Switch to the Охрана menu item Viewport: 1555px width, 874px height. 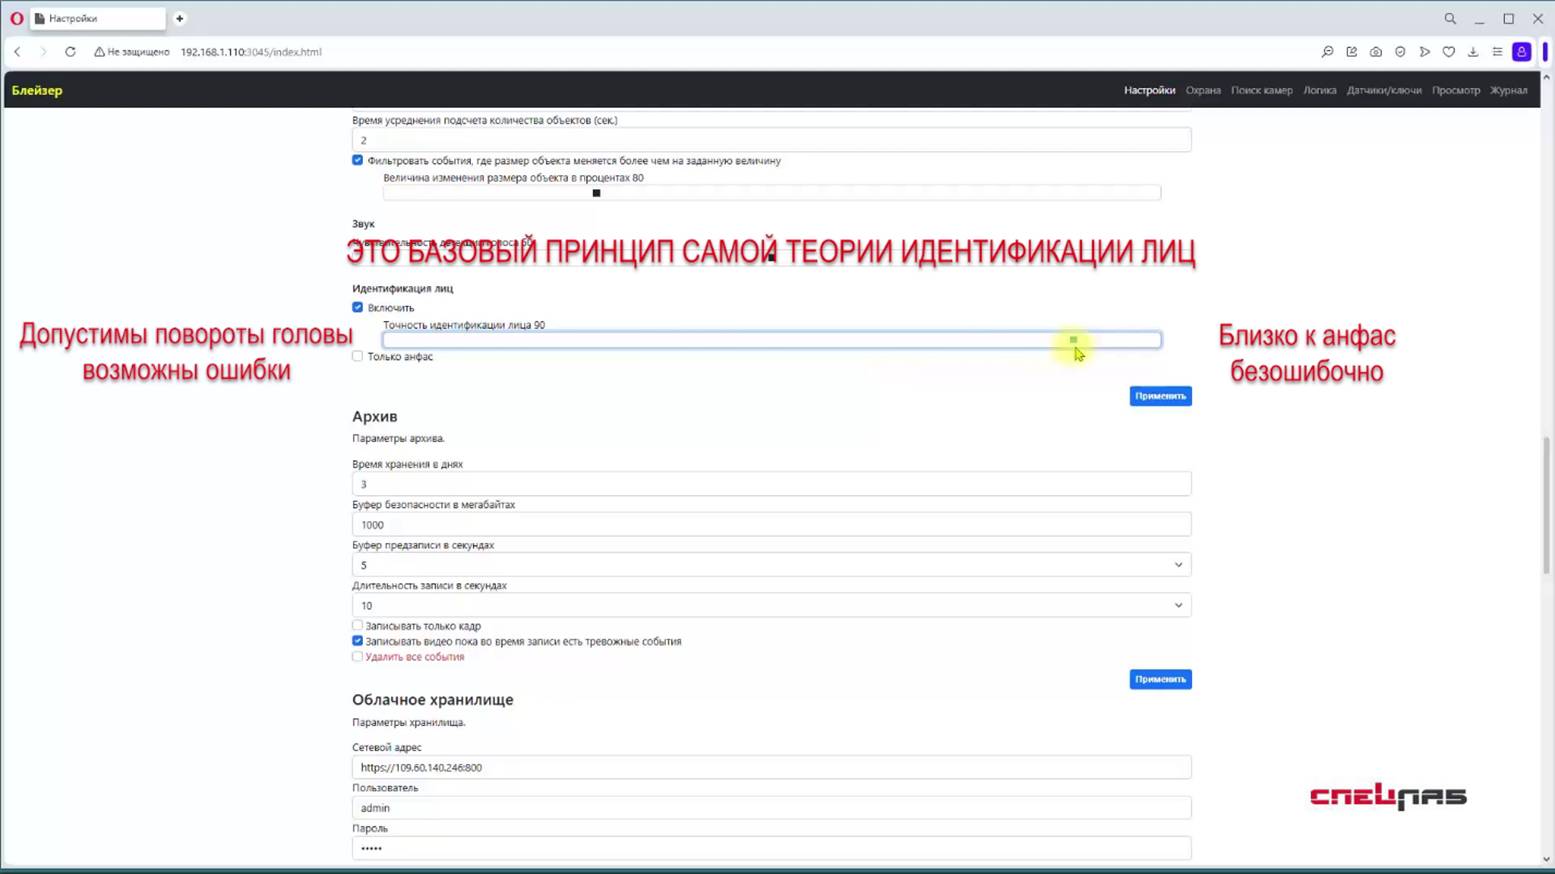(x=1203, y=90)
